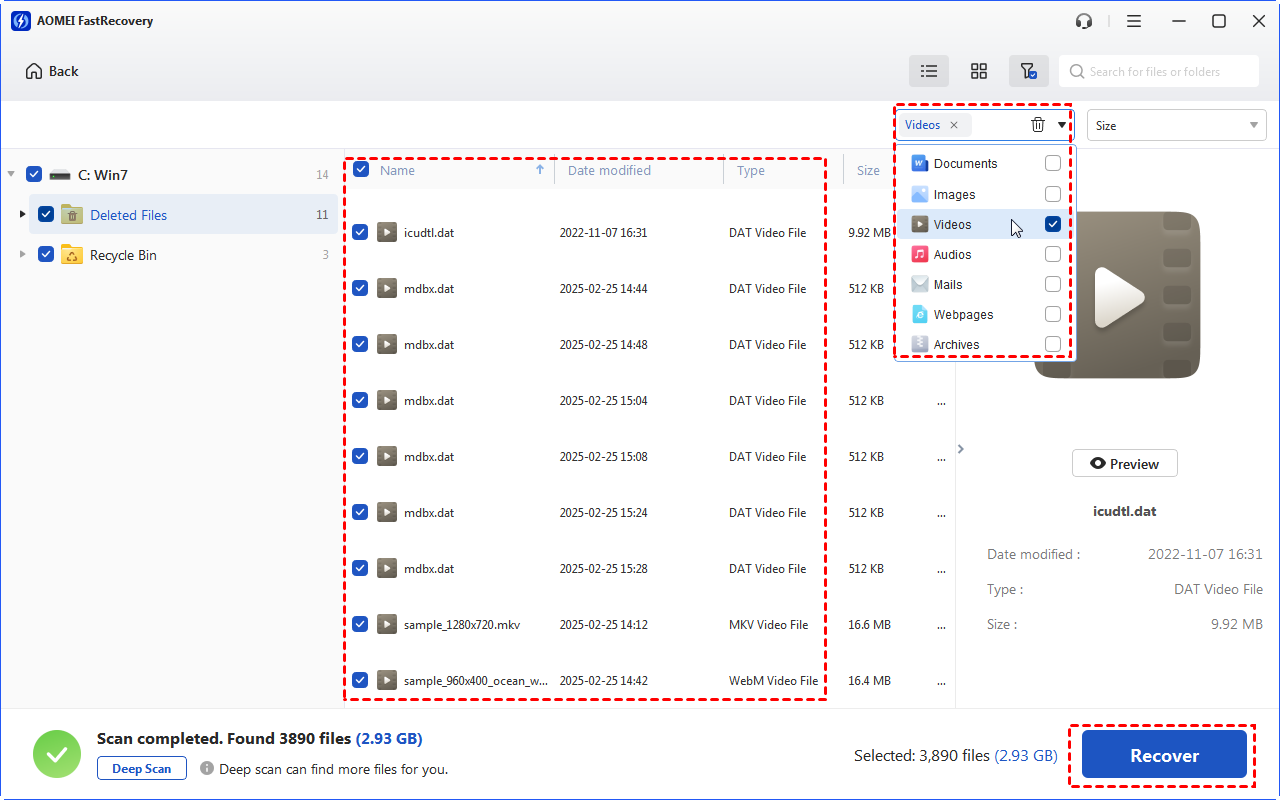
Task: Sort by Size column header
Action: click(x=868, y=170)
